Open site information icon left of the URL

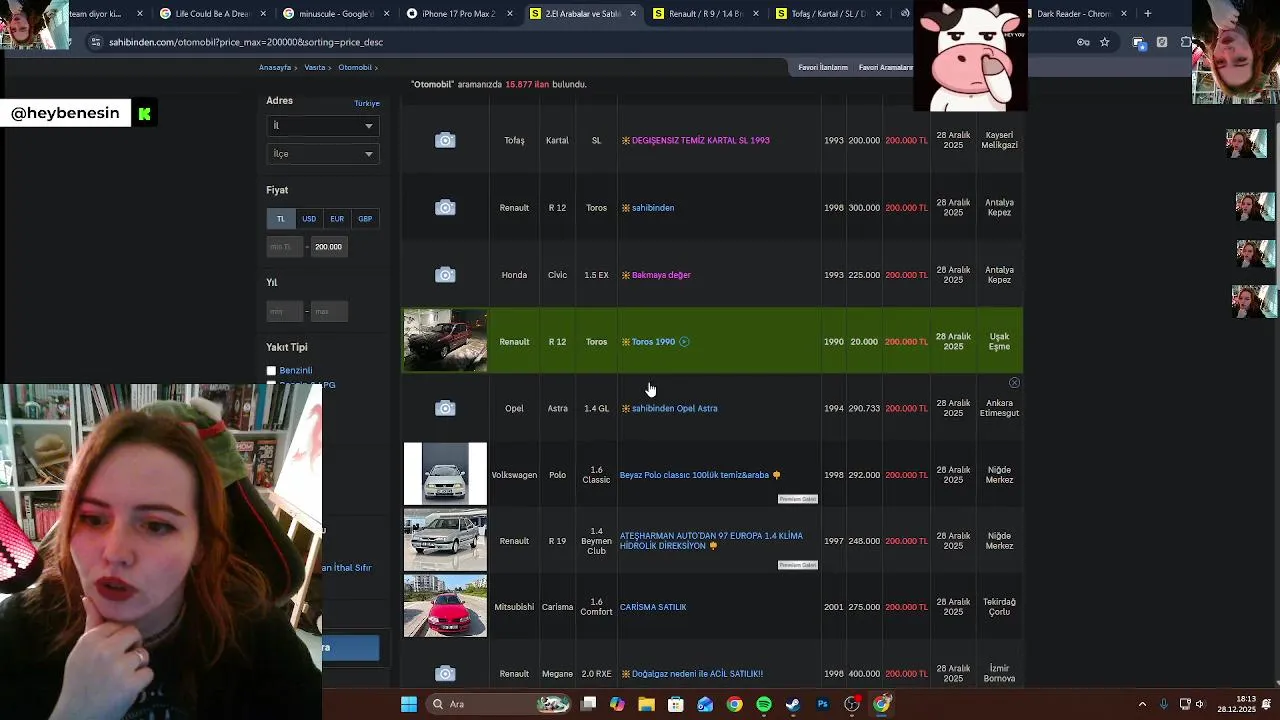(x=95, y=42)
